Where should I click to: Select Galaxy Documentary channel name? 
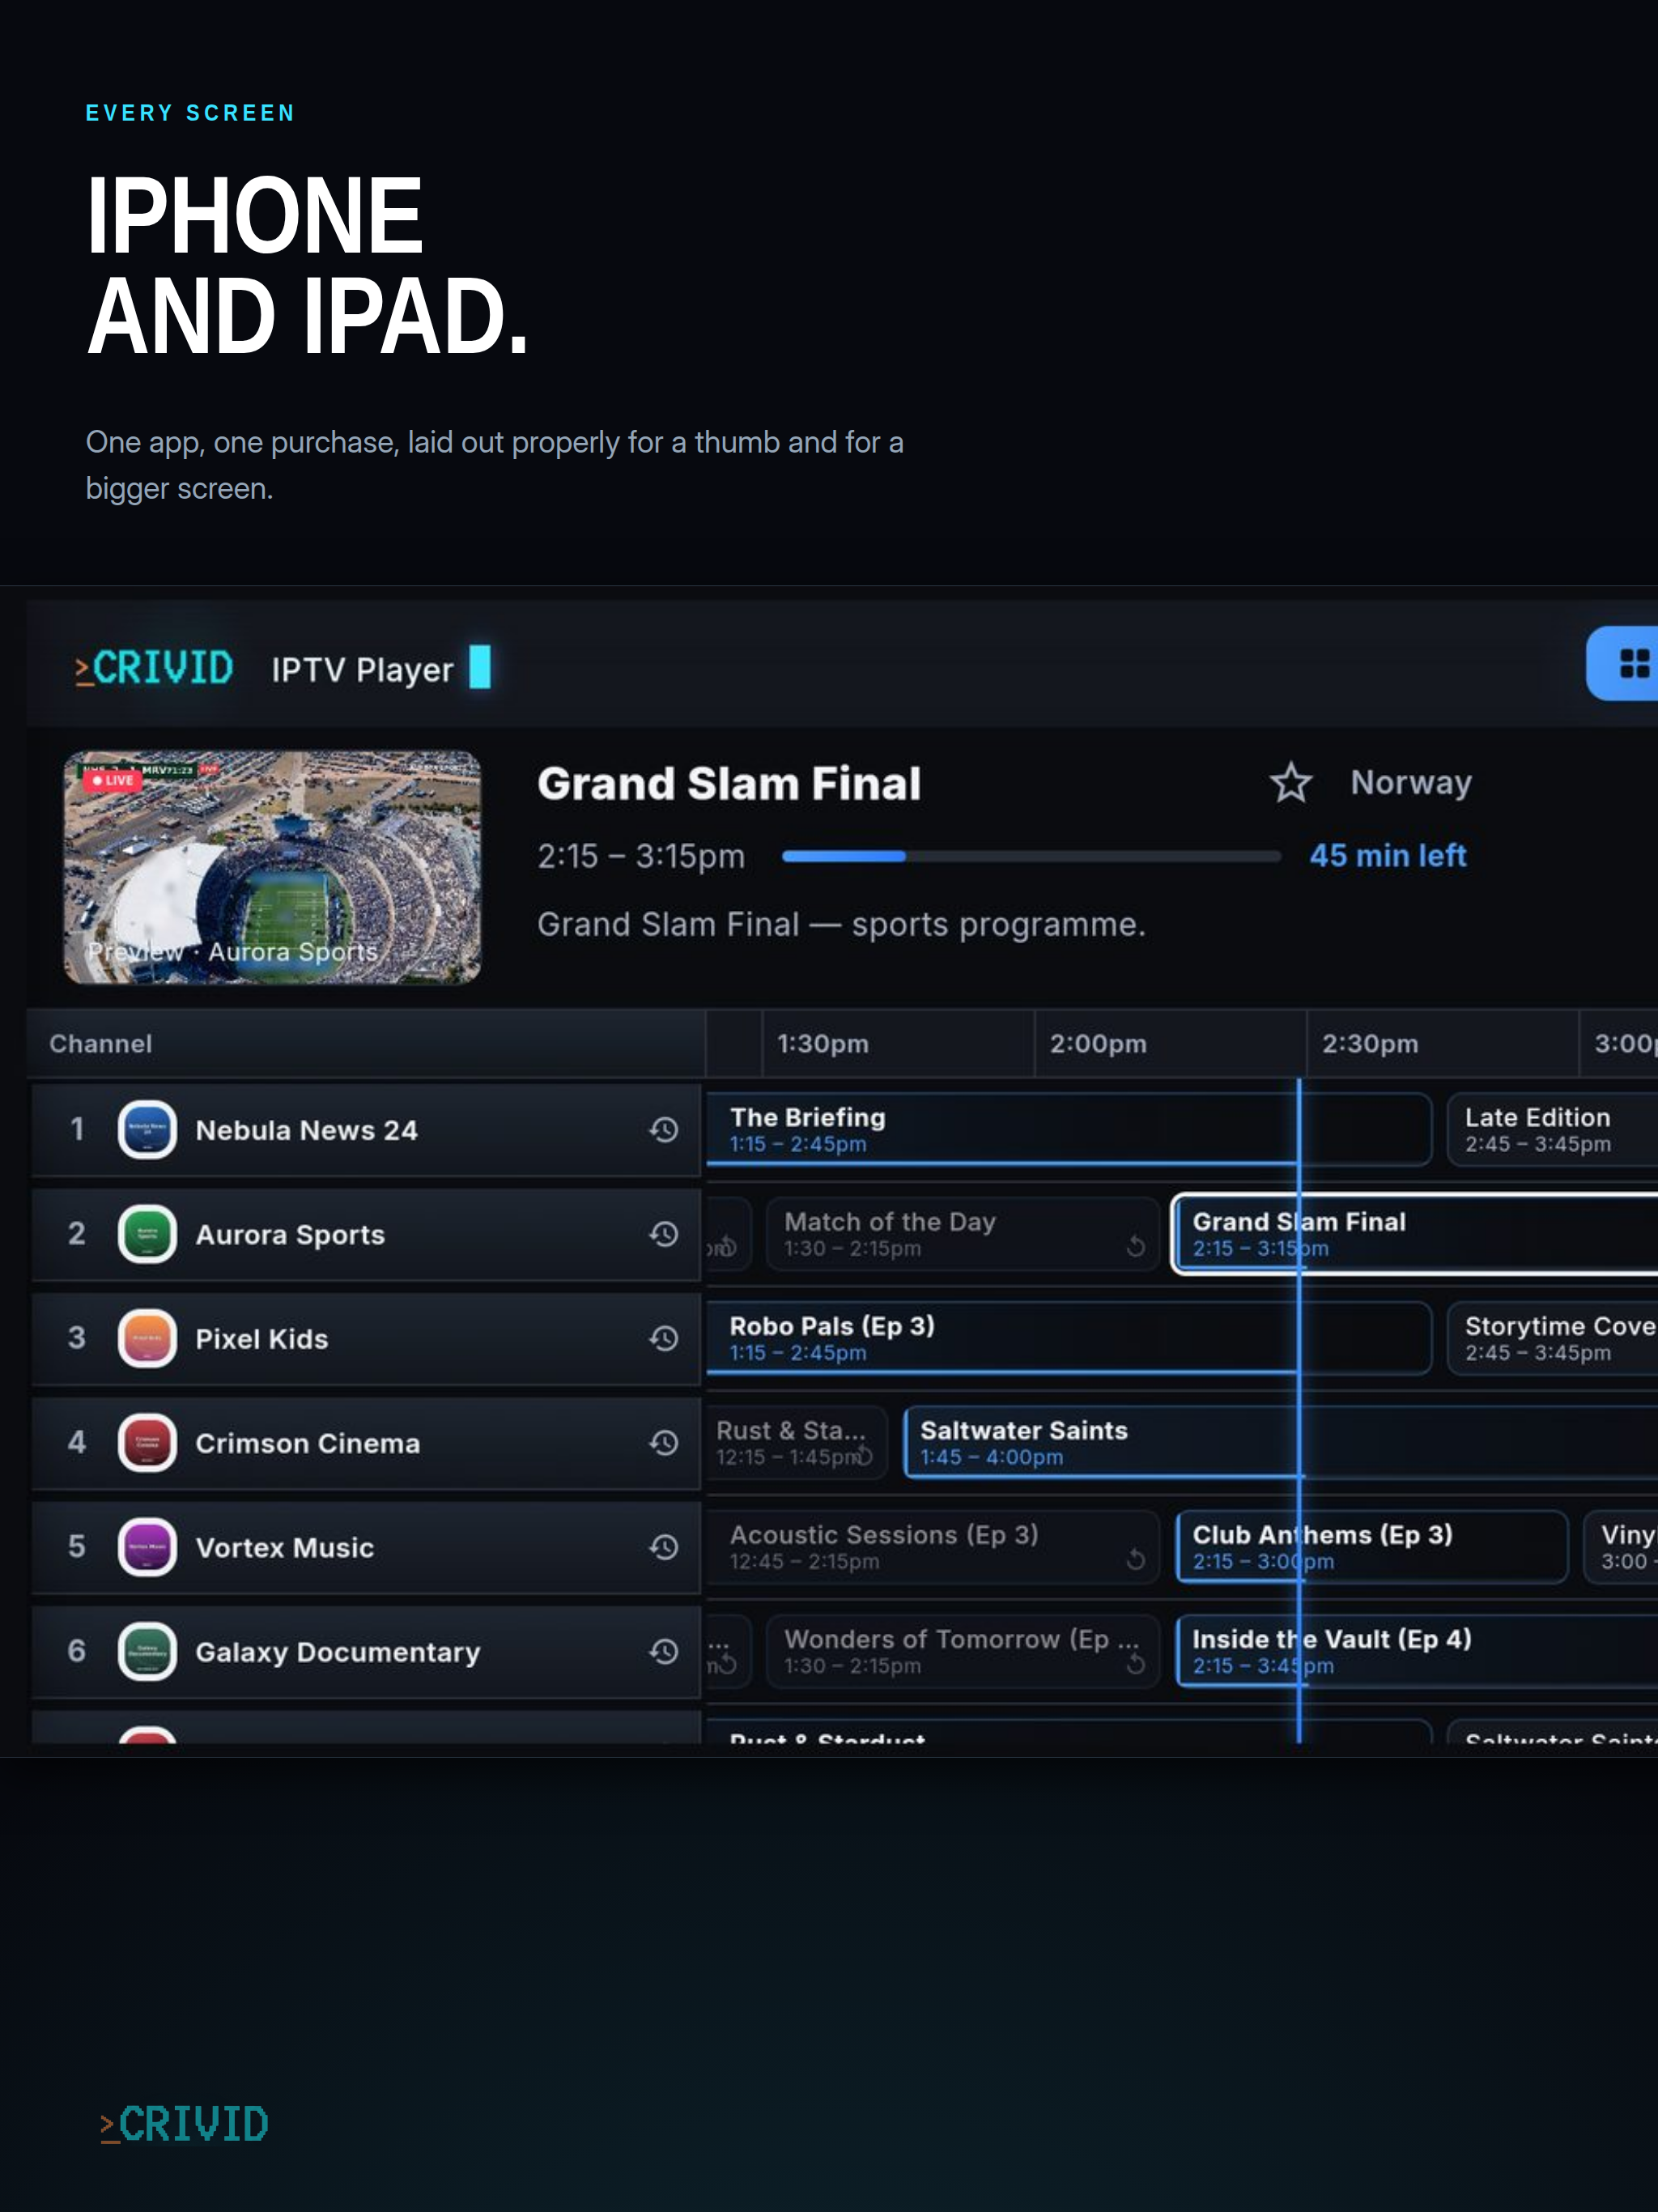click(x=338, y=1652)
